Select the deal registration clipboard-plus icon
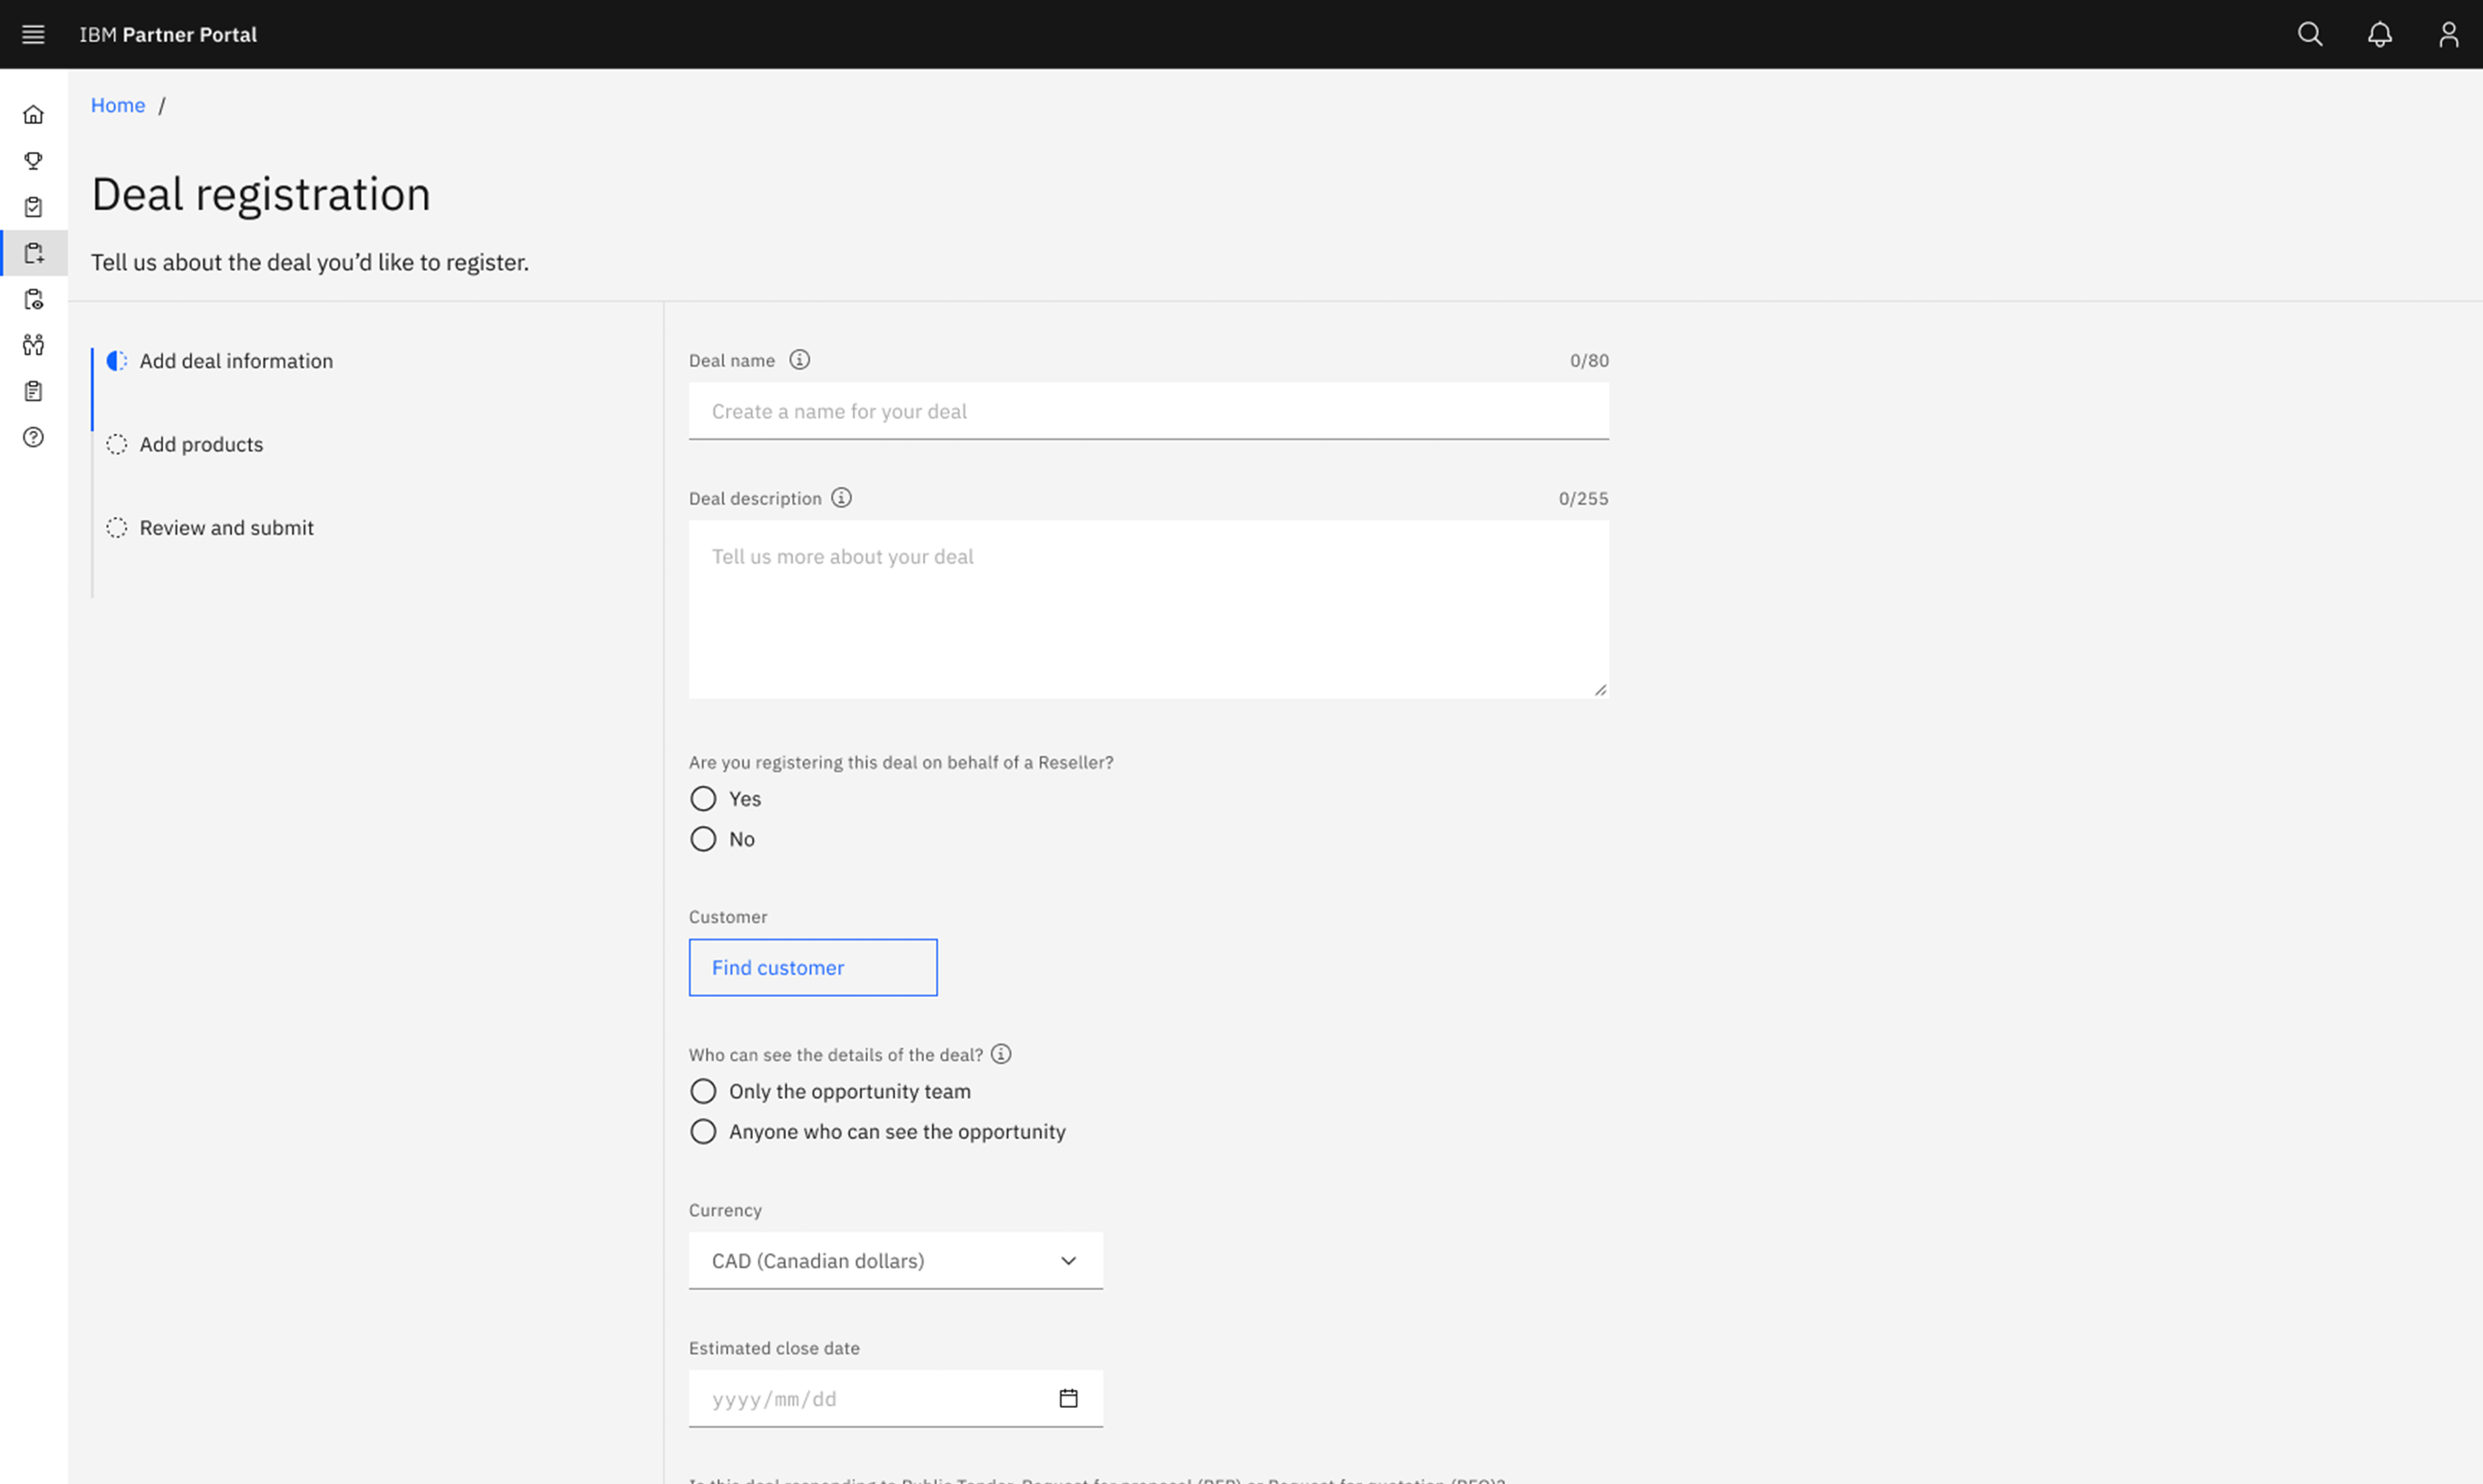Screen dimensions: 2483x1484 click(x=33, y=253)
